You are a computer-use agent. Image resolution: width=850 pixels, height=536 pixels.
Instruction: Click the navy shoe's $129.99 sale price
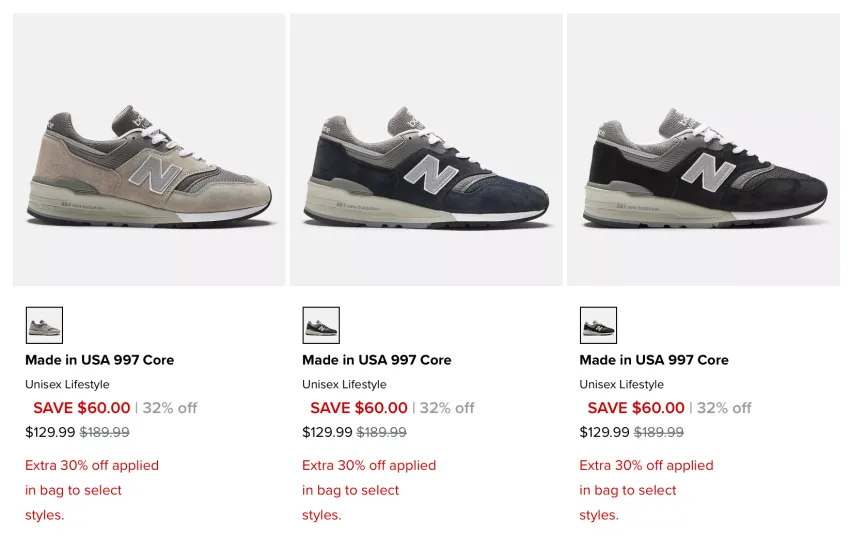[x=327, y=432]
